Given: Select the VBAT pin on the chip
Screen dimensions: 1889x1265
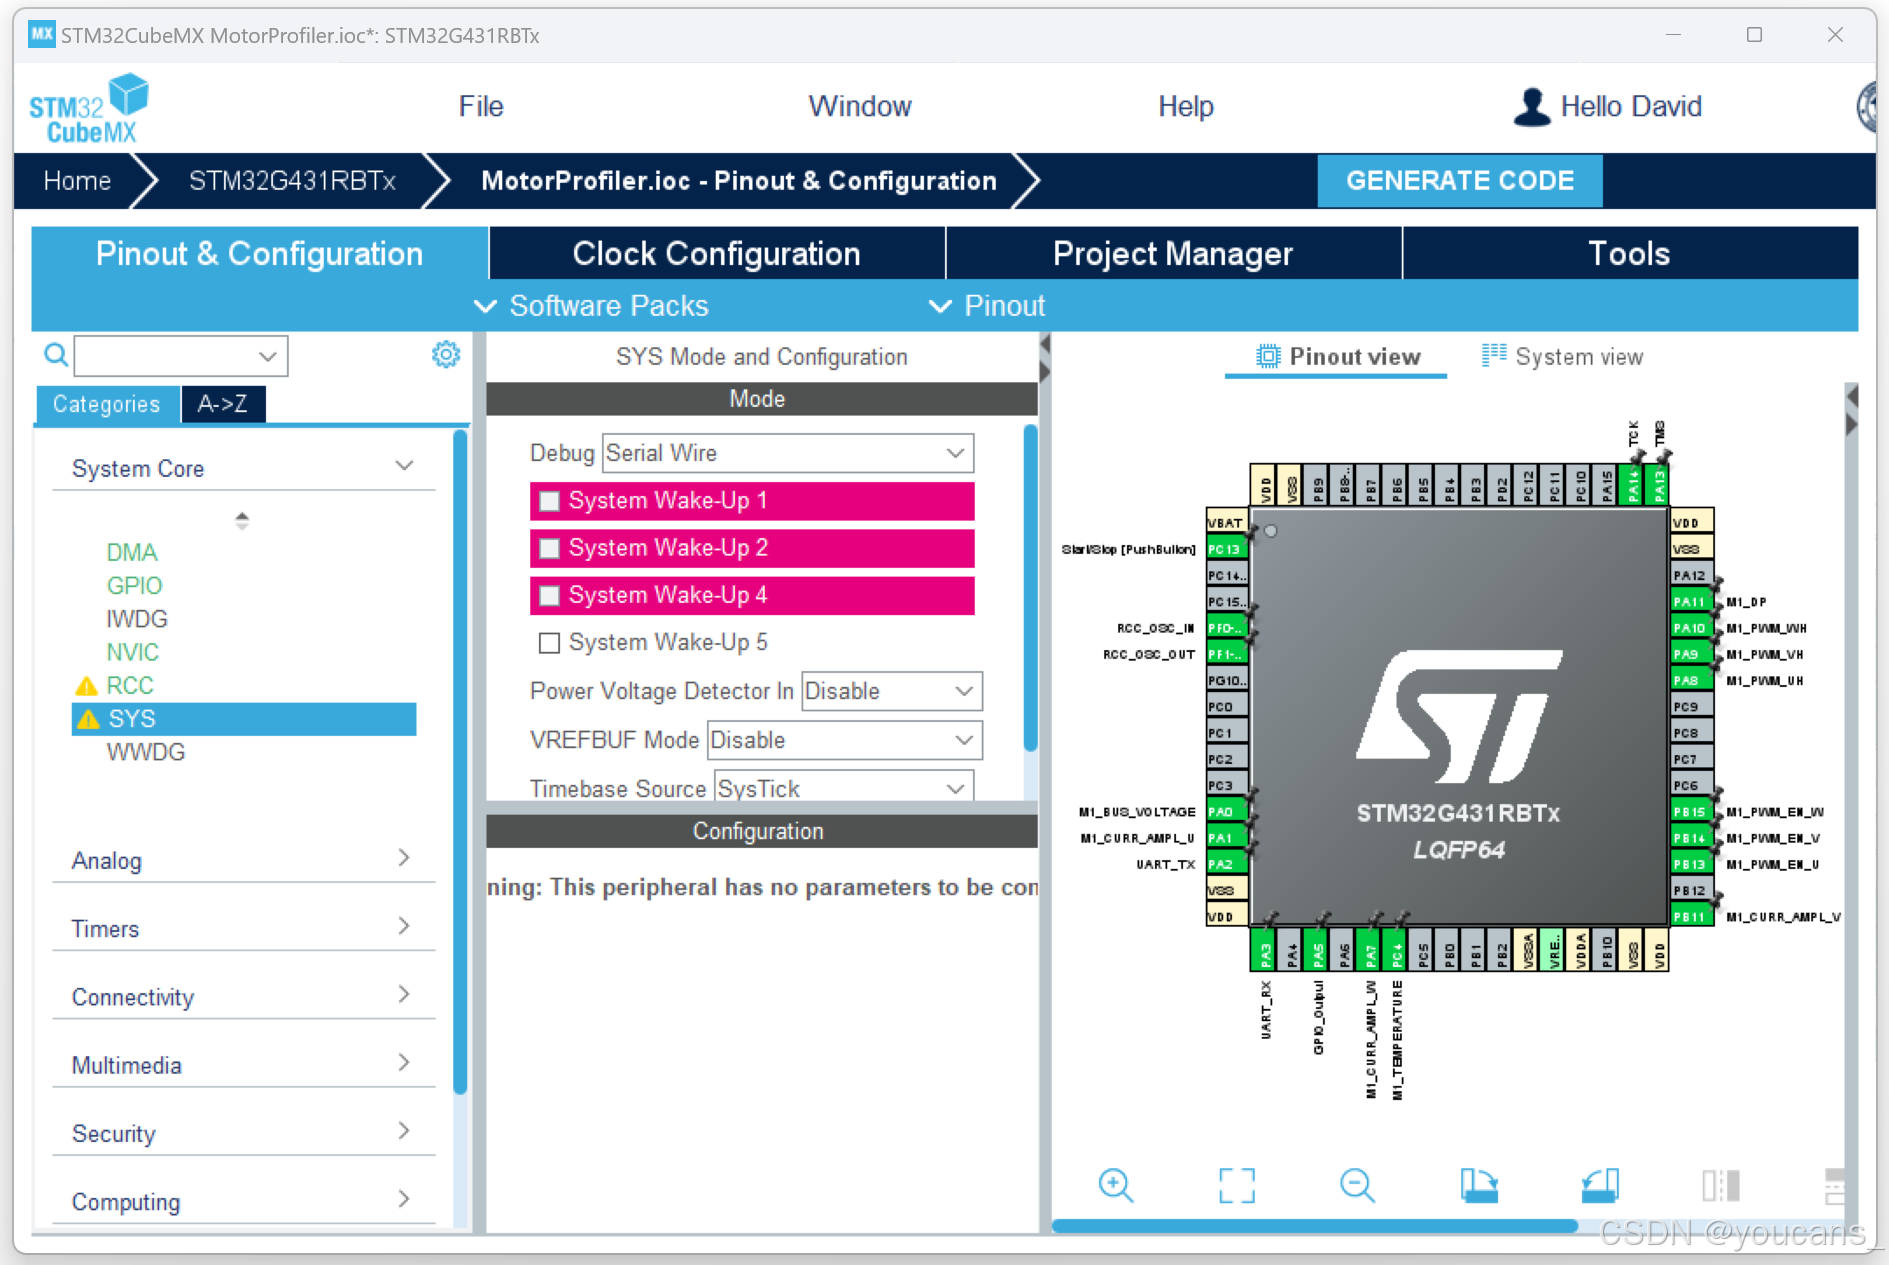Looking at the screenshot, I should (1227, 522).
